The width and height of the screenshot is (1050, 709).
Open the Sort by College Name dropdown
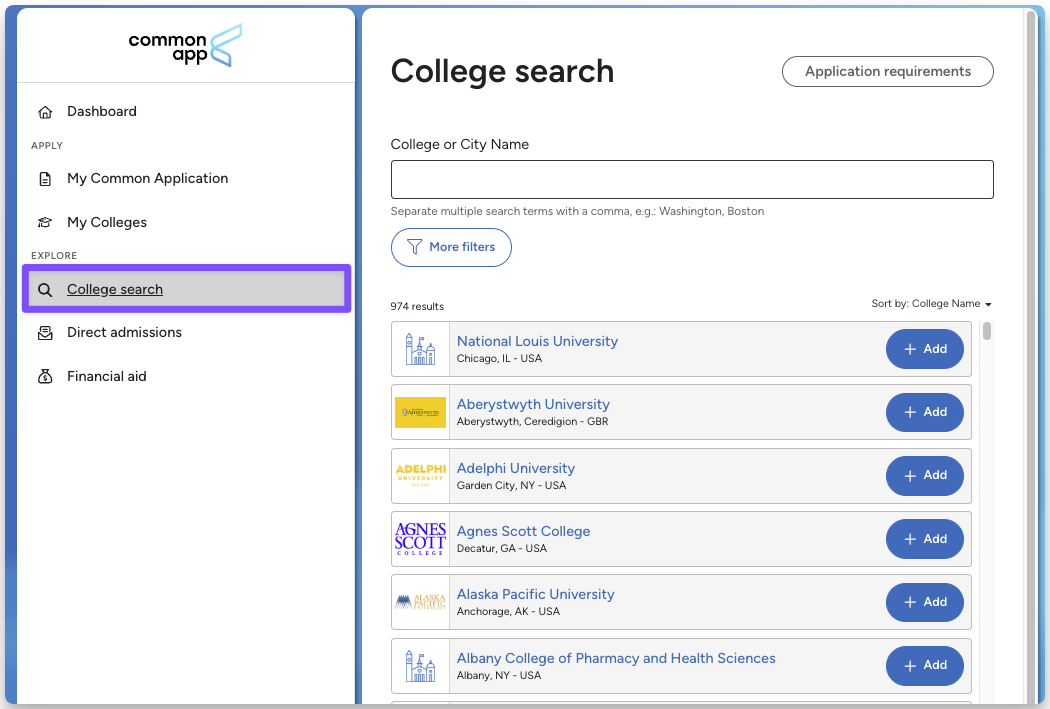coord(931,303)
